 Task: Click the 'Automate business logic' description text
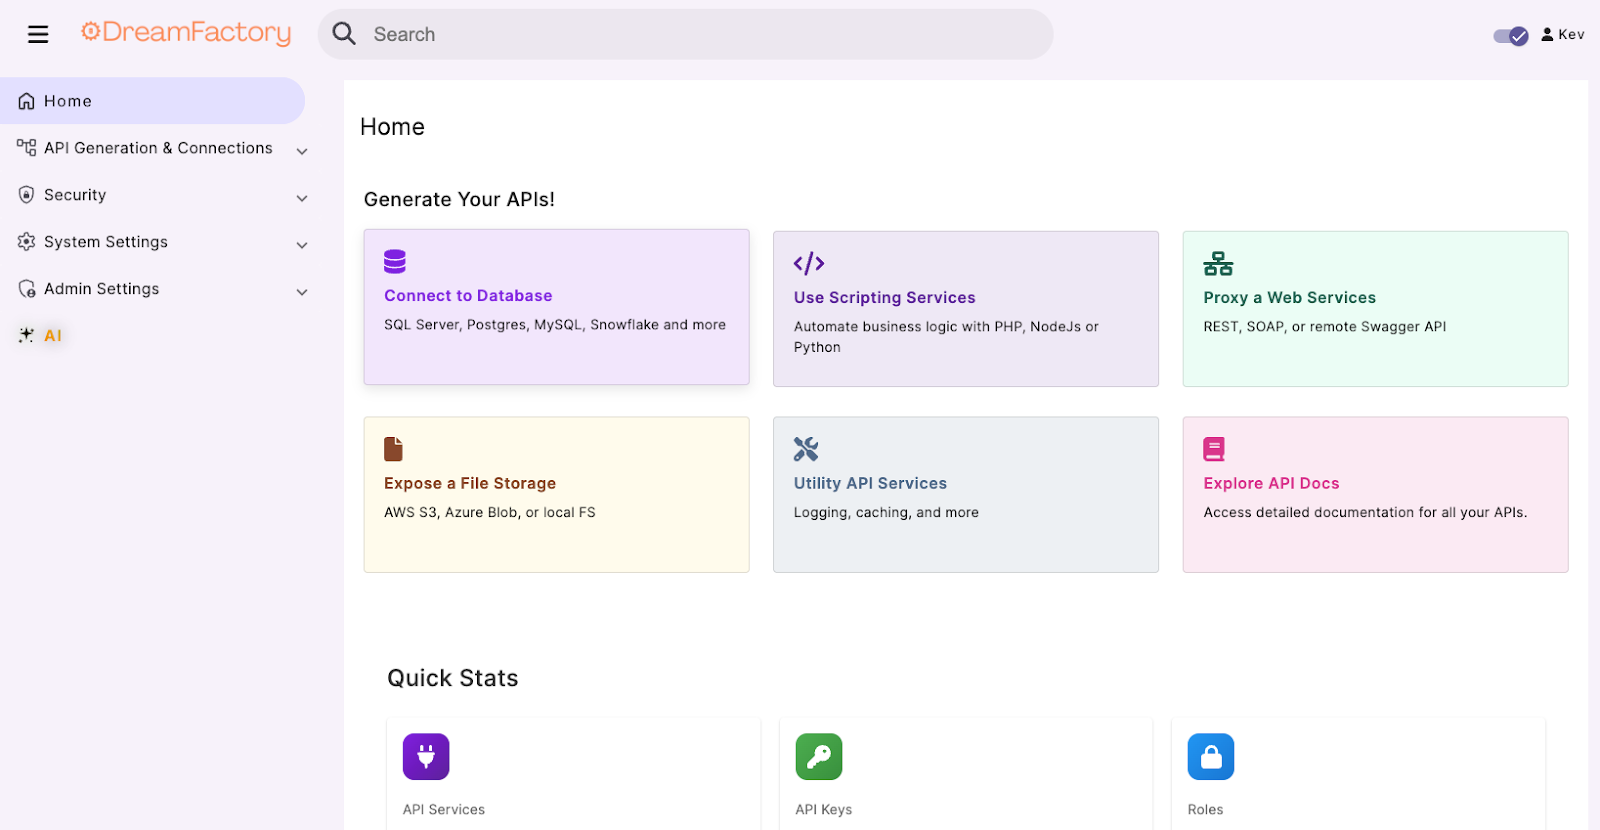click(946, 337)
